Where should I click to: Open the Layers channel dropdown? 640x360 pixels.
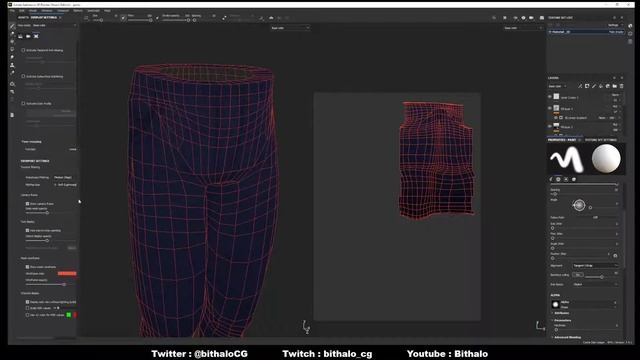[558, 86]
